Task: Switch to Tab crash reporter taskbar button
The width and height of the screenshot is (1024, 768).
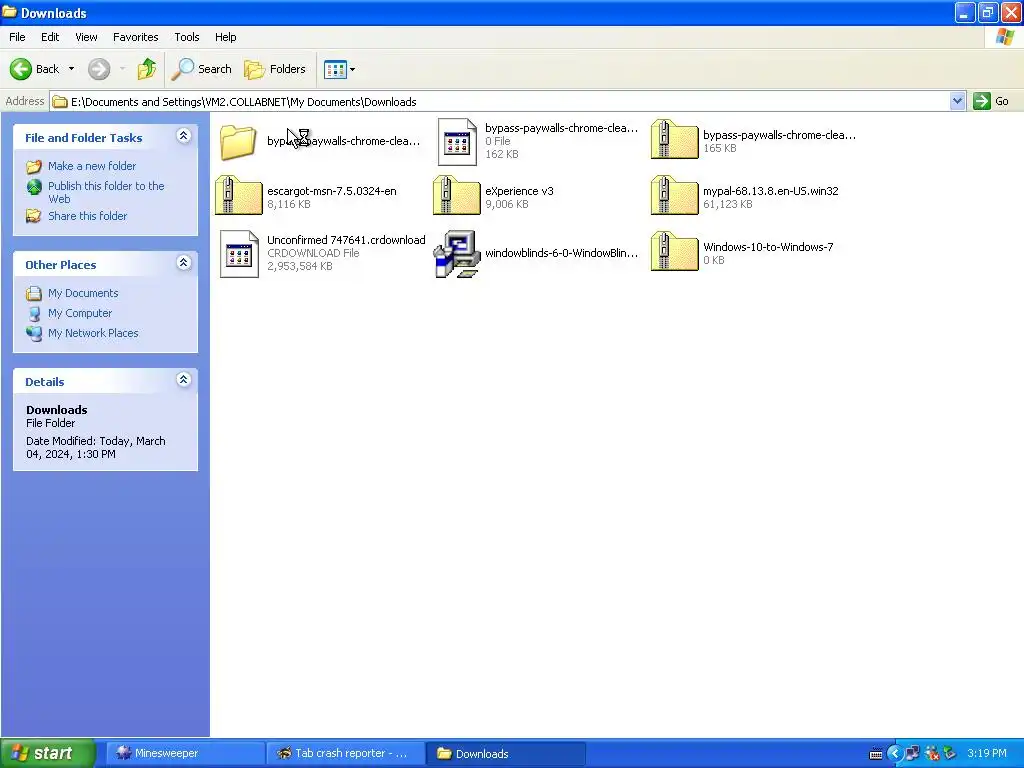Action: coord(346,753)
